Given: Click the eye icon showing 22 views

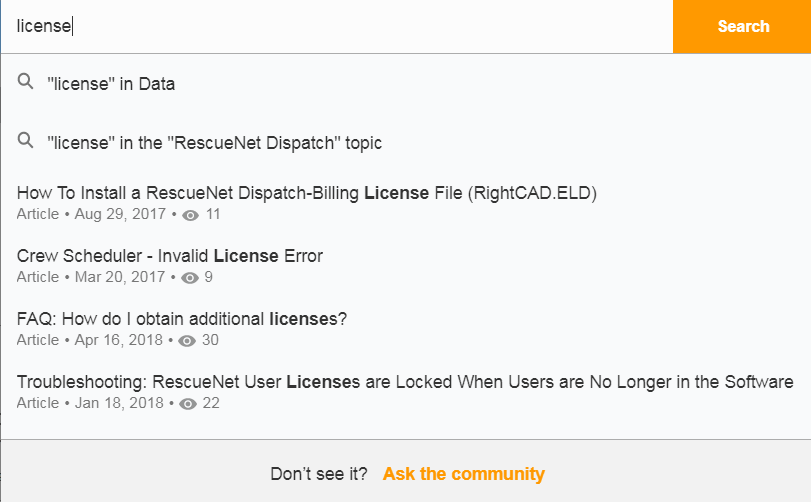Looking at the screenshot, I should tap(188, 404).
